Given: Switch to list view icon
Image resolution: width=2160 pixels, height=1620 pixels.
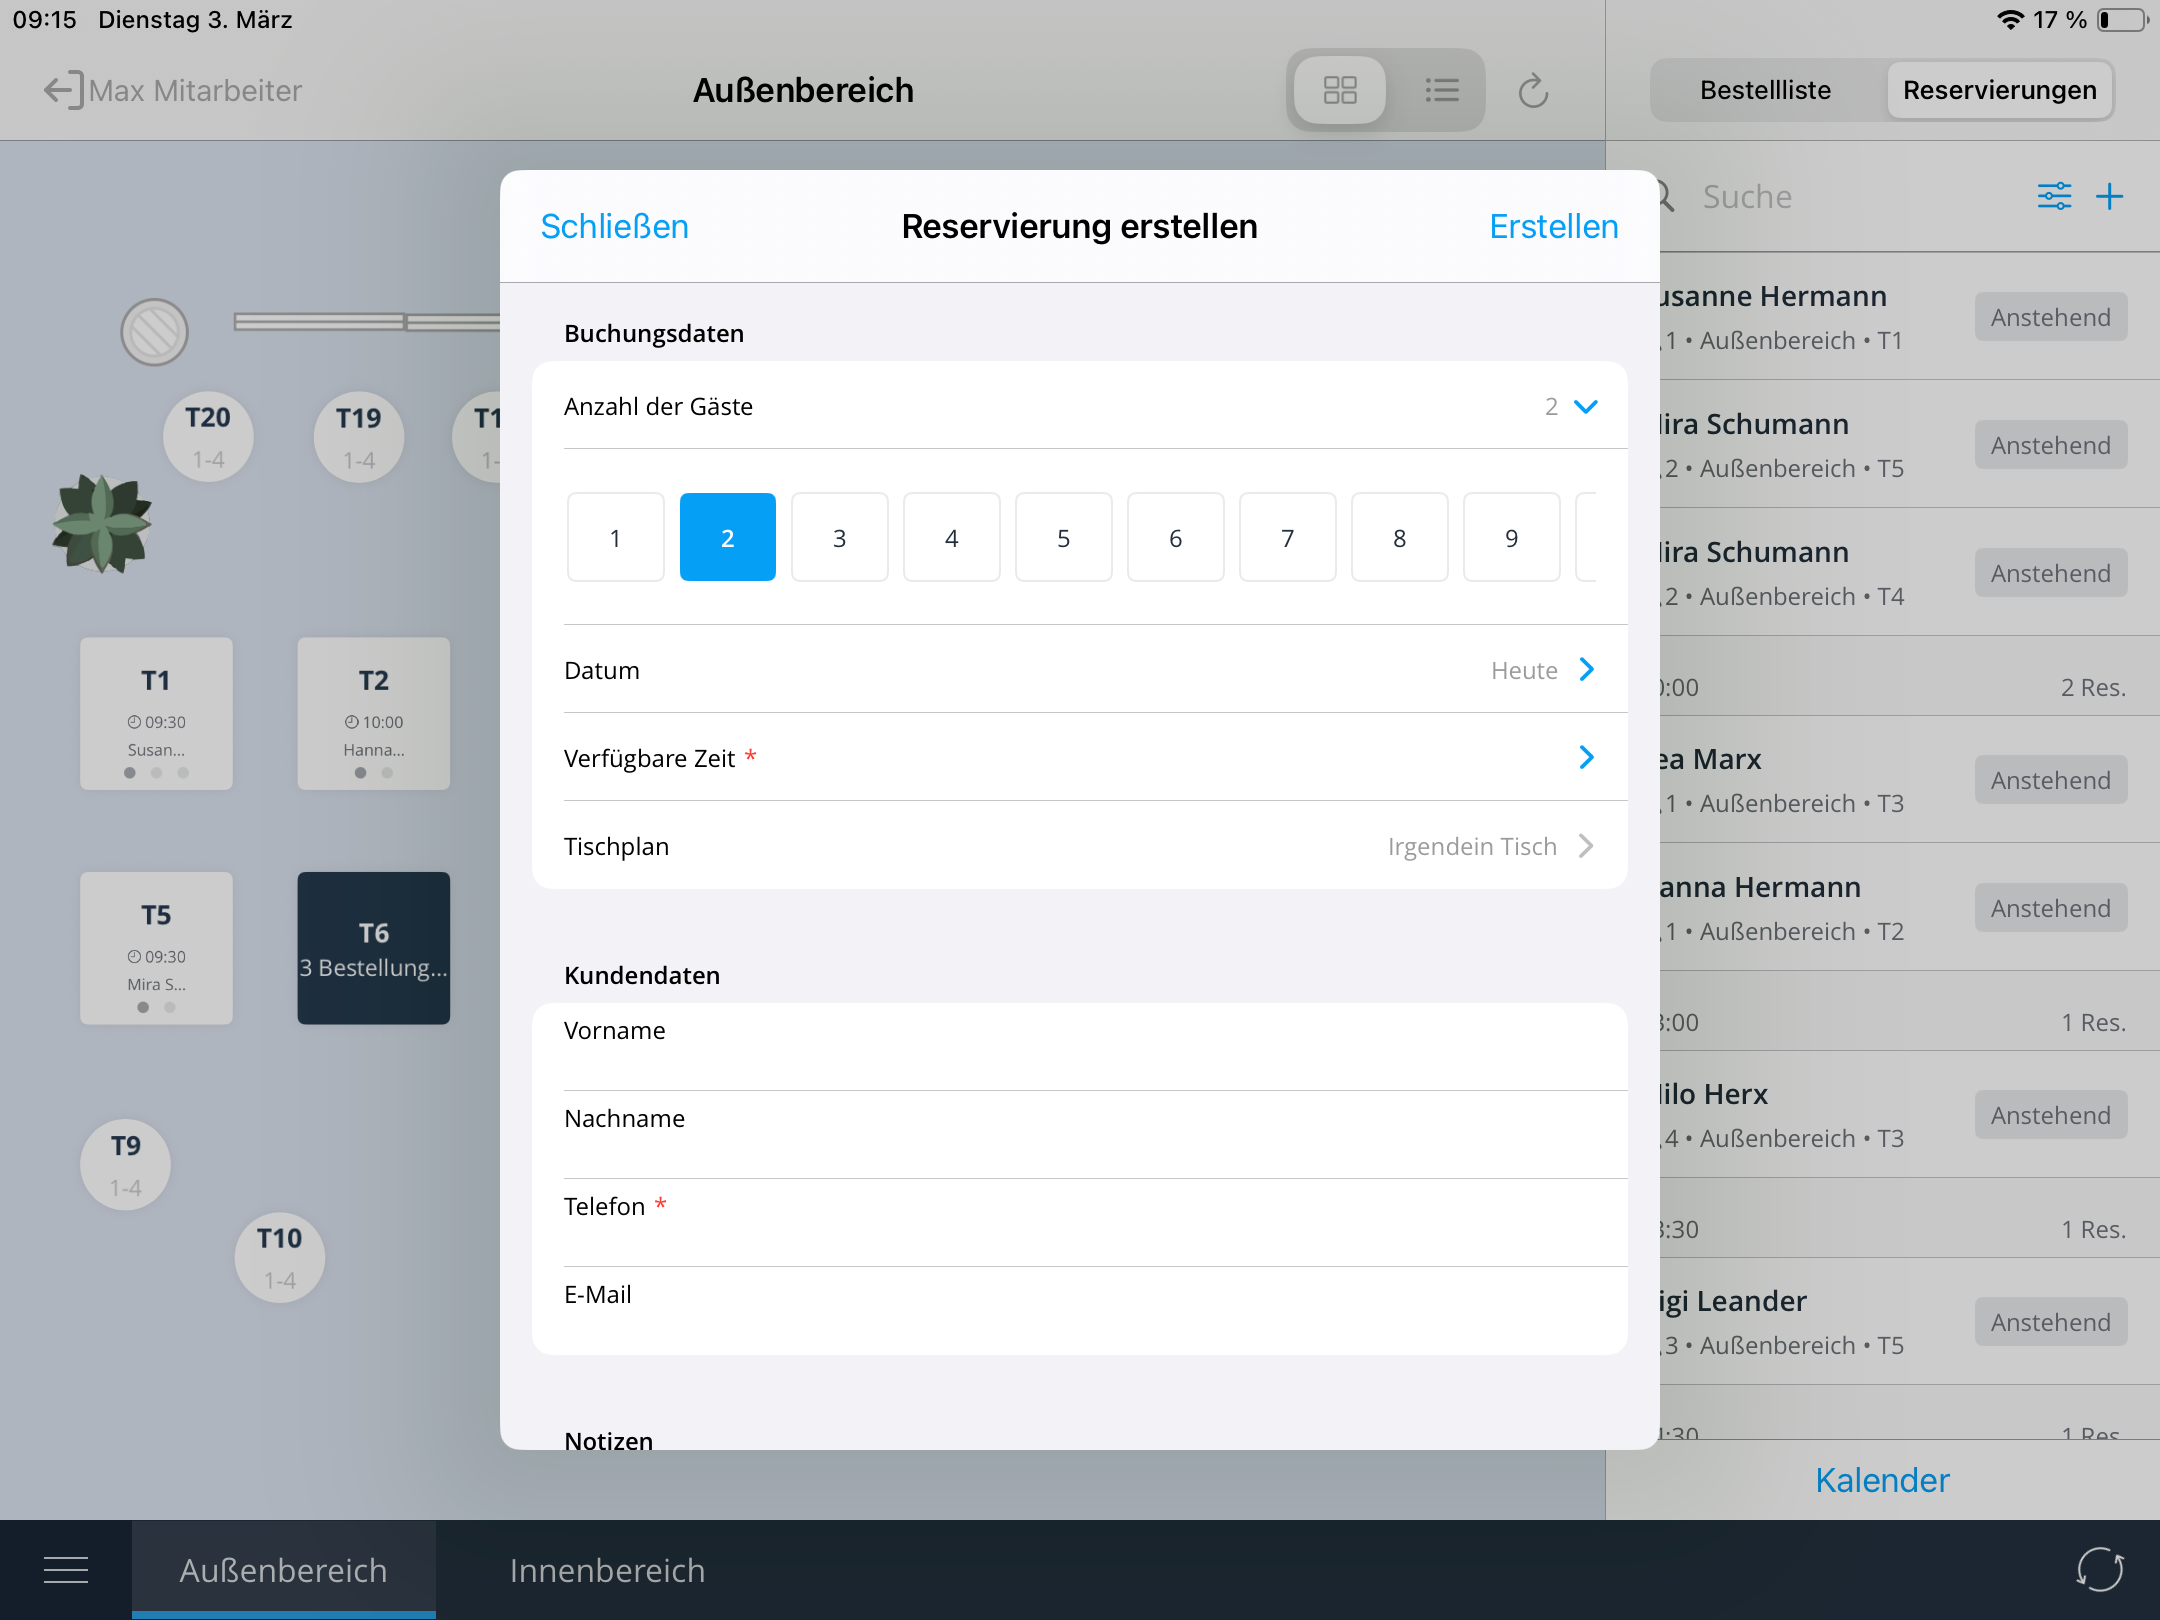Looking at the screenshot, I should [x=1441, y=90].
